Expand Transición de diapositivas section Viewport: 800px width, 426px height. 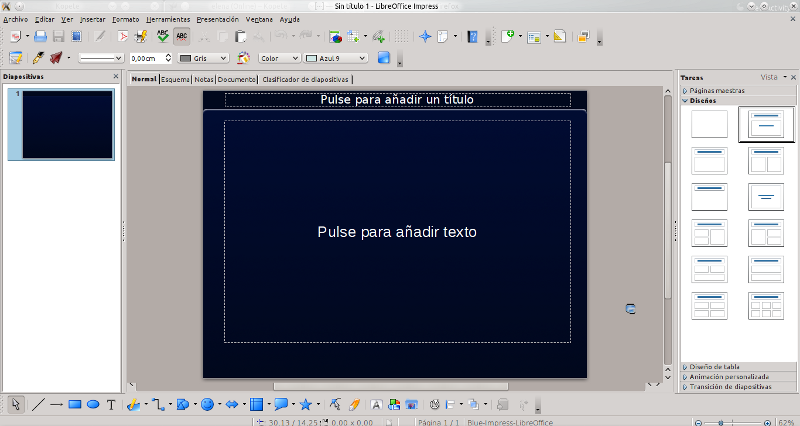pos(730,386)
